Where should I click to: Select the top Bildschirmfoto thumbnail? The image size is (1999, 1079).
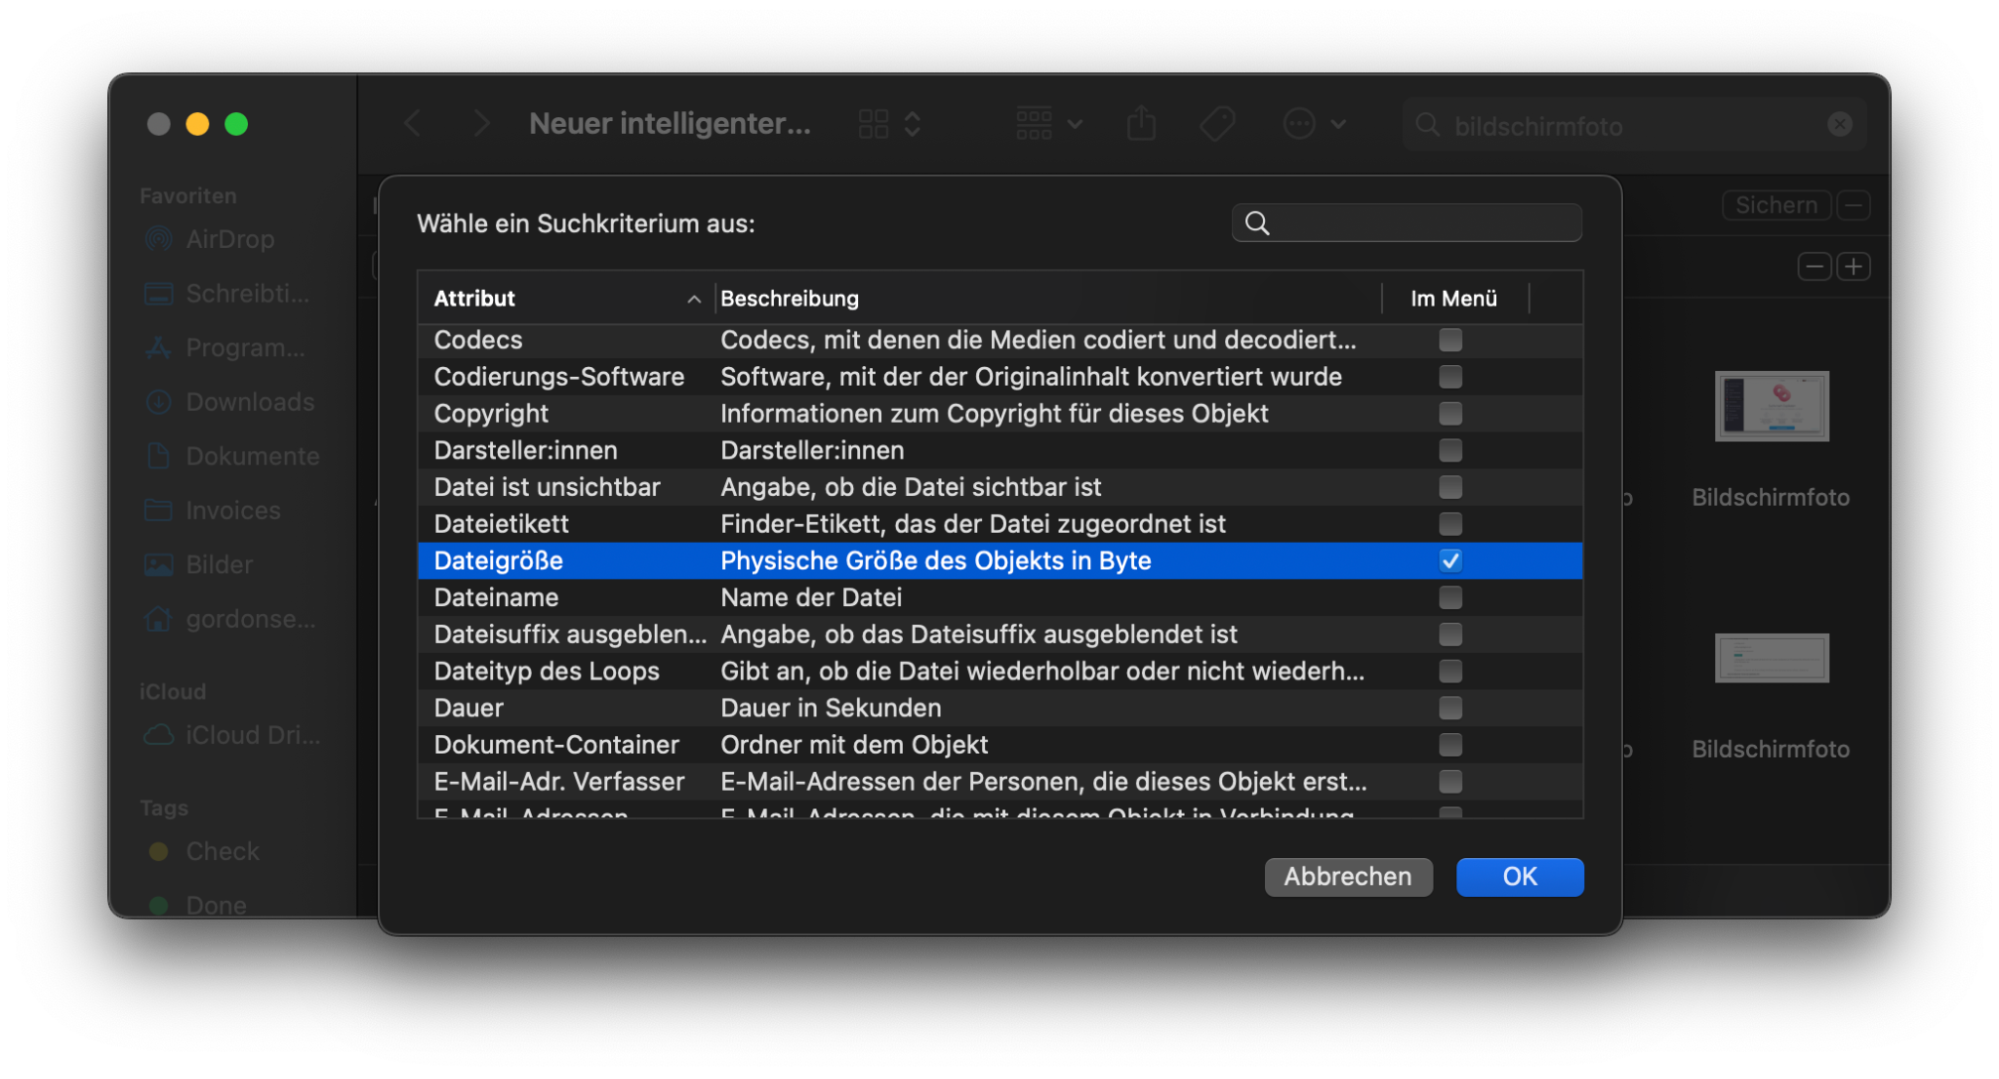pyautogui.click(x=1770, y=406)
